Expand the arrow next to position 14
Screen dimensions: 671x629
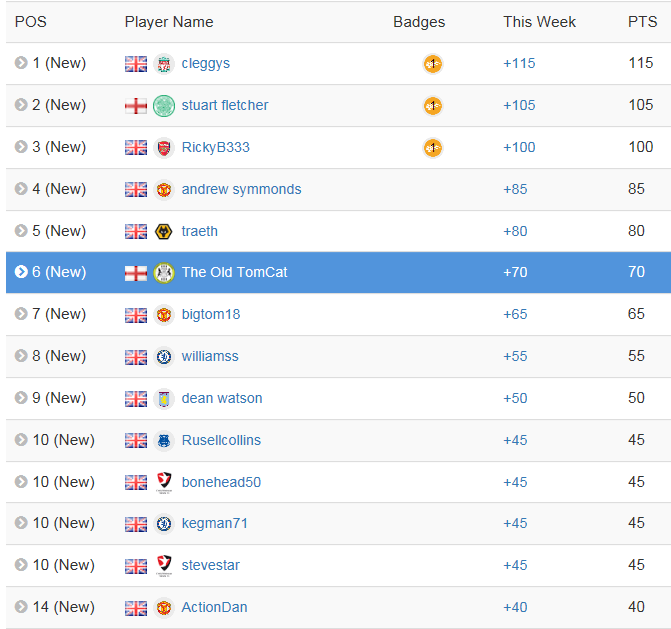(x=21, y=607)
